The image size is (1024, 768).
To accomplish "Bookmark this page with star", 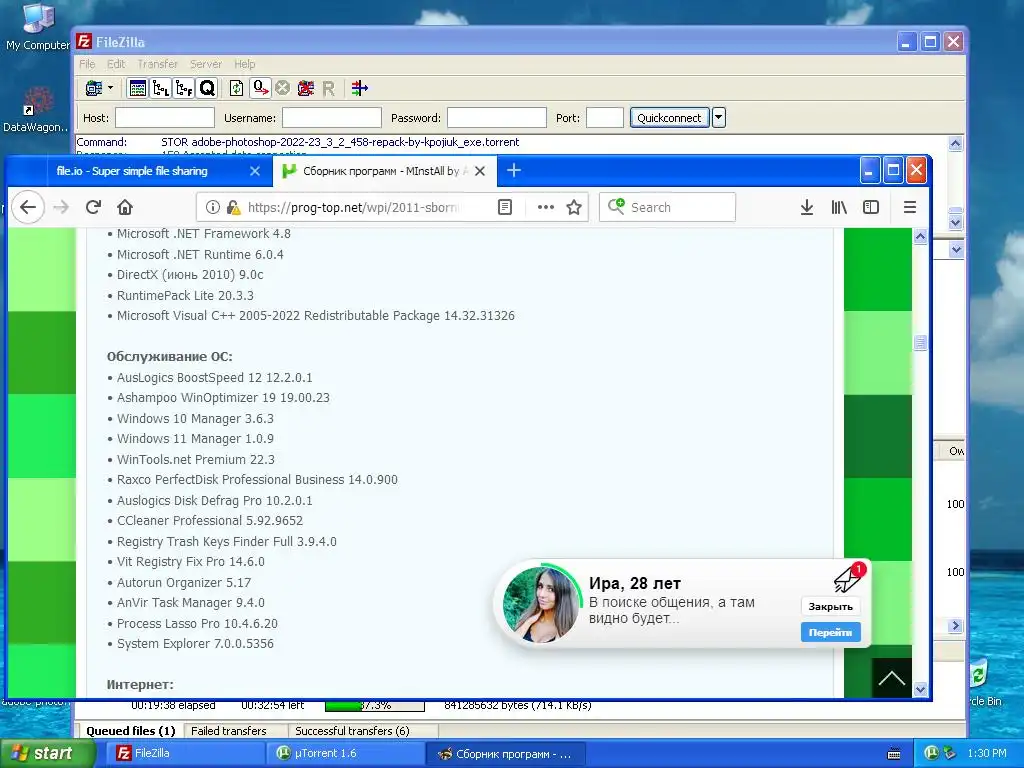I will tap(574, 207).
